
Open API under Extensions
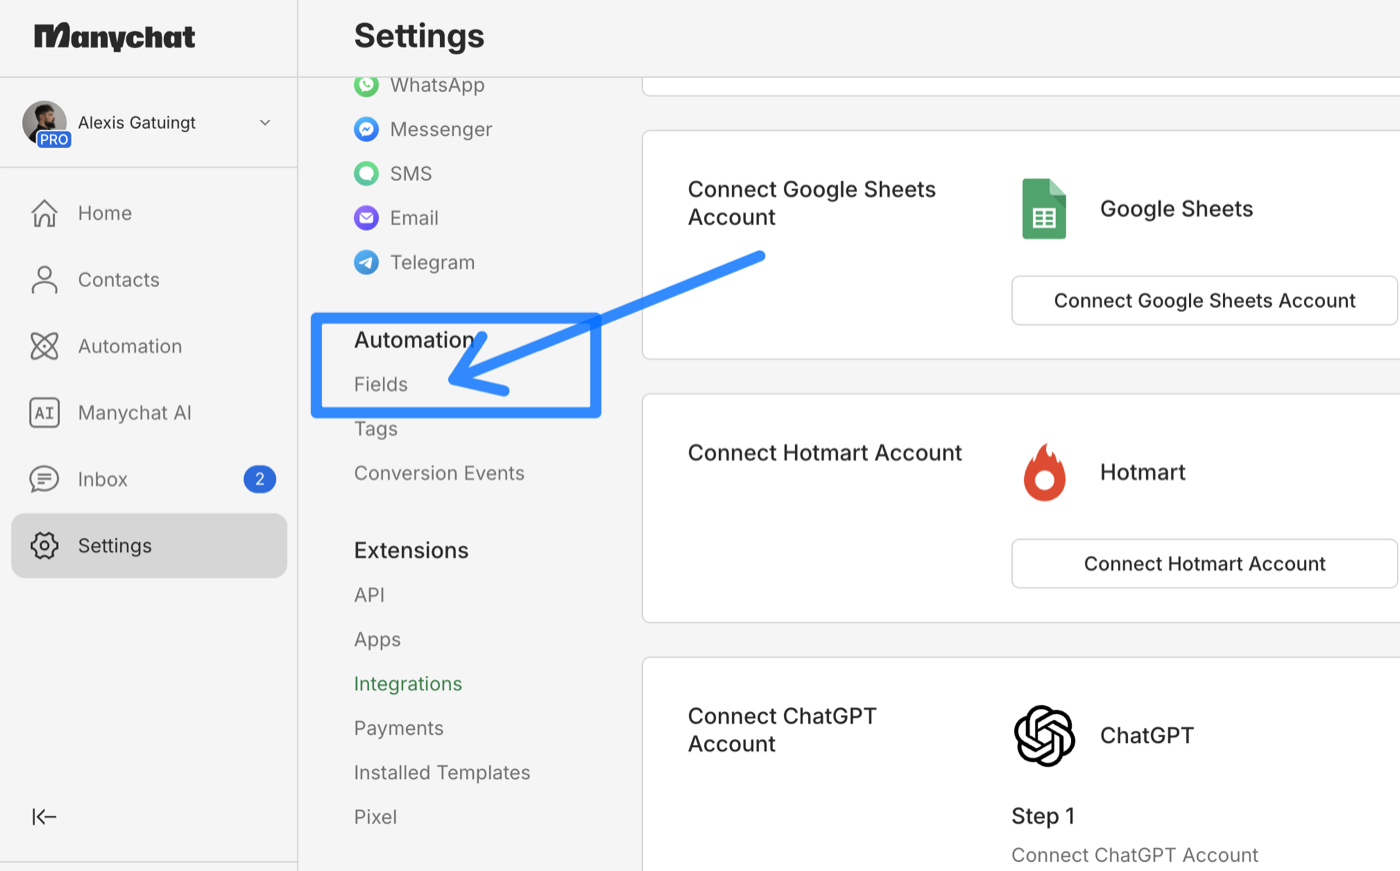[369, 595]
